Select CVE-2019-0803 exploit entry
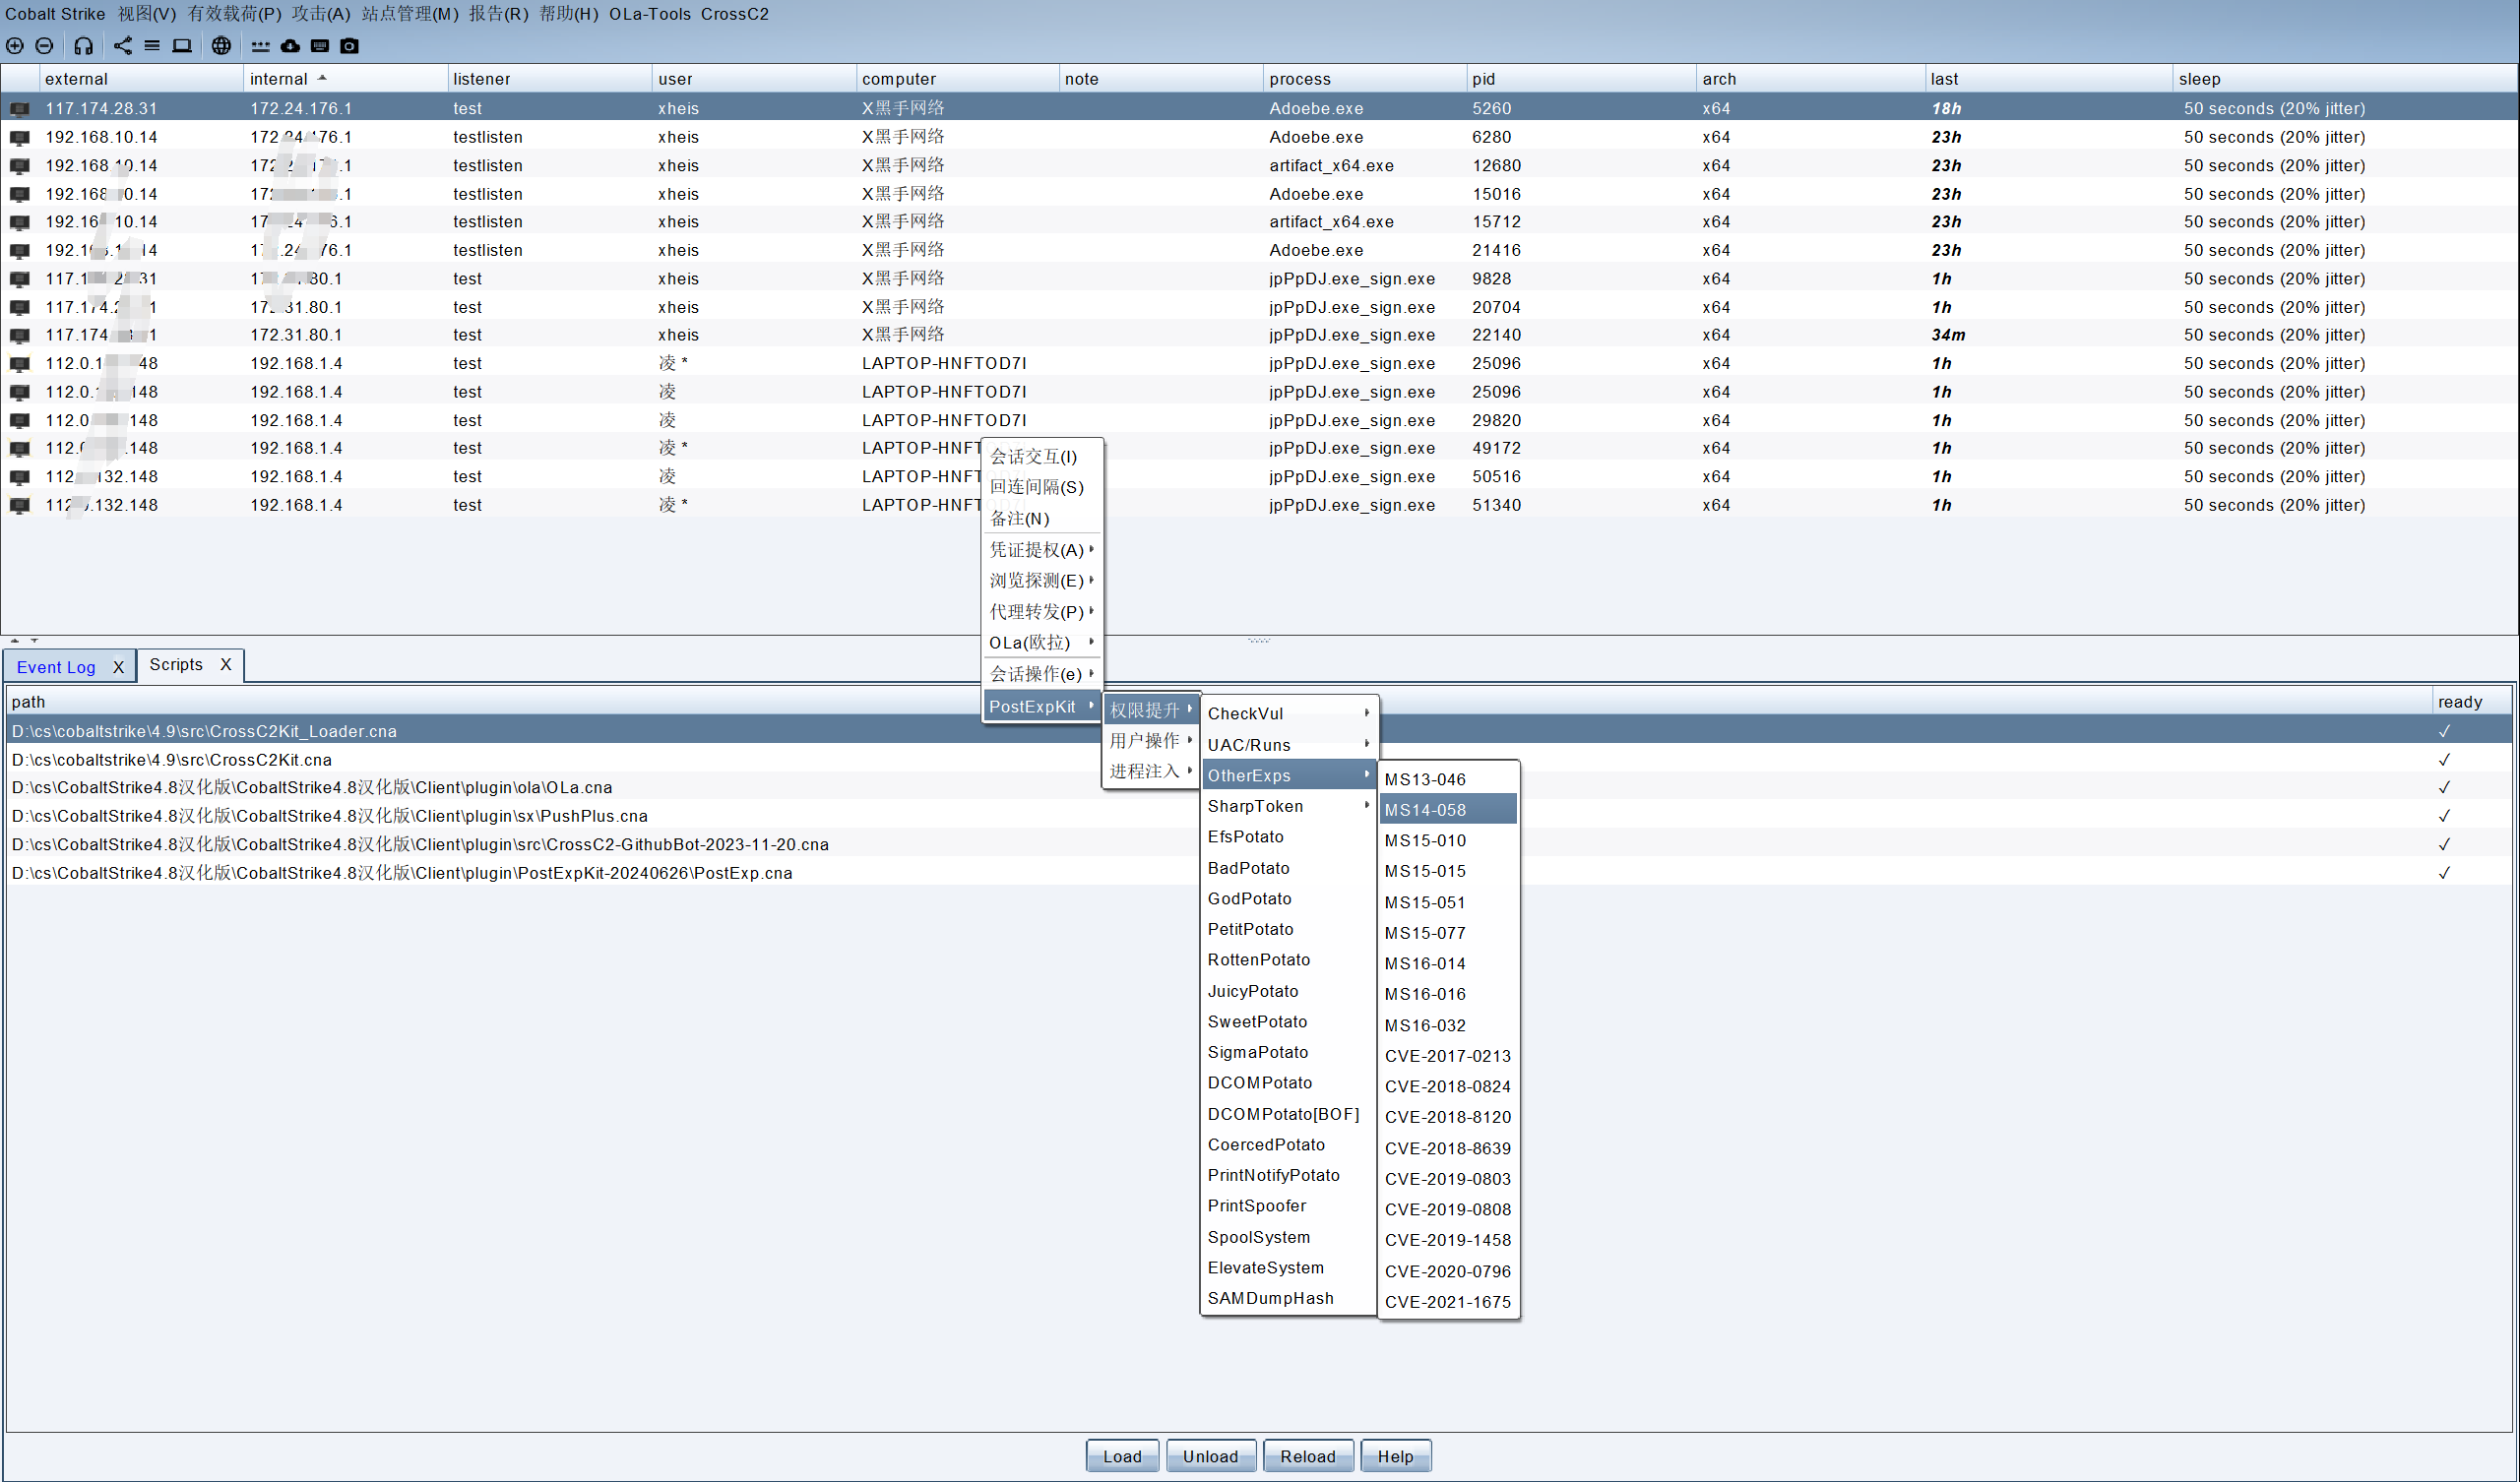Viewport: 2520px width, 1482px height. [x=1448, y=1180]
